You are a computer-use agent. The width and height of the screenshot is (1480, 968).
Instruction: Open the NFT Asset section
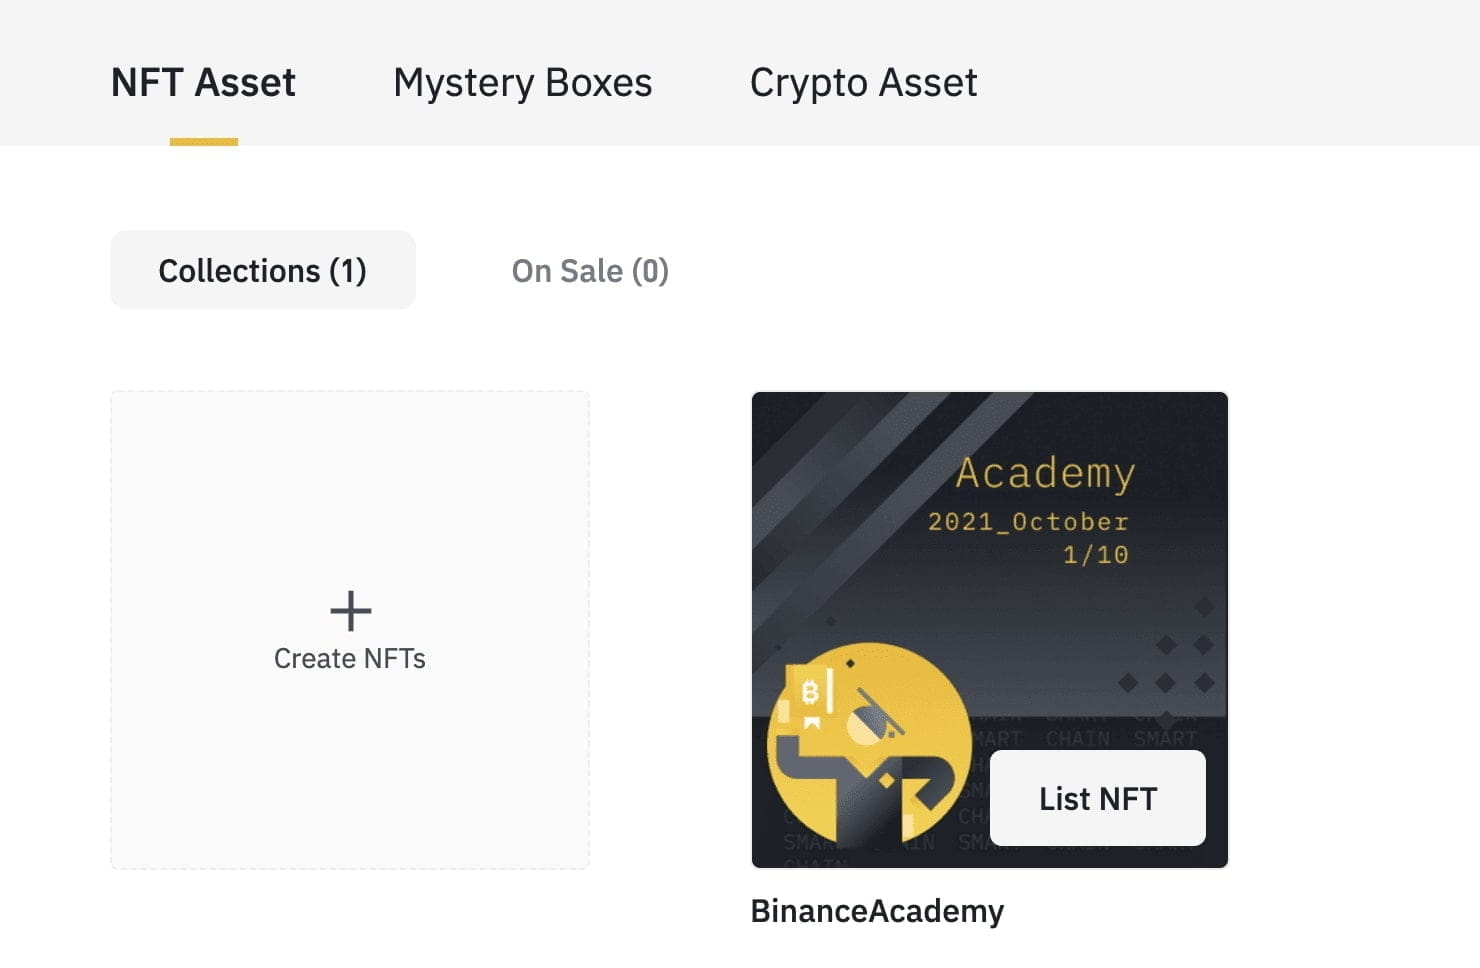pyautogui.click(x=203, y=82)
